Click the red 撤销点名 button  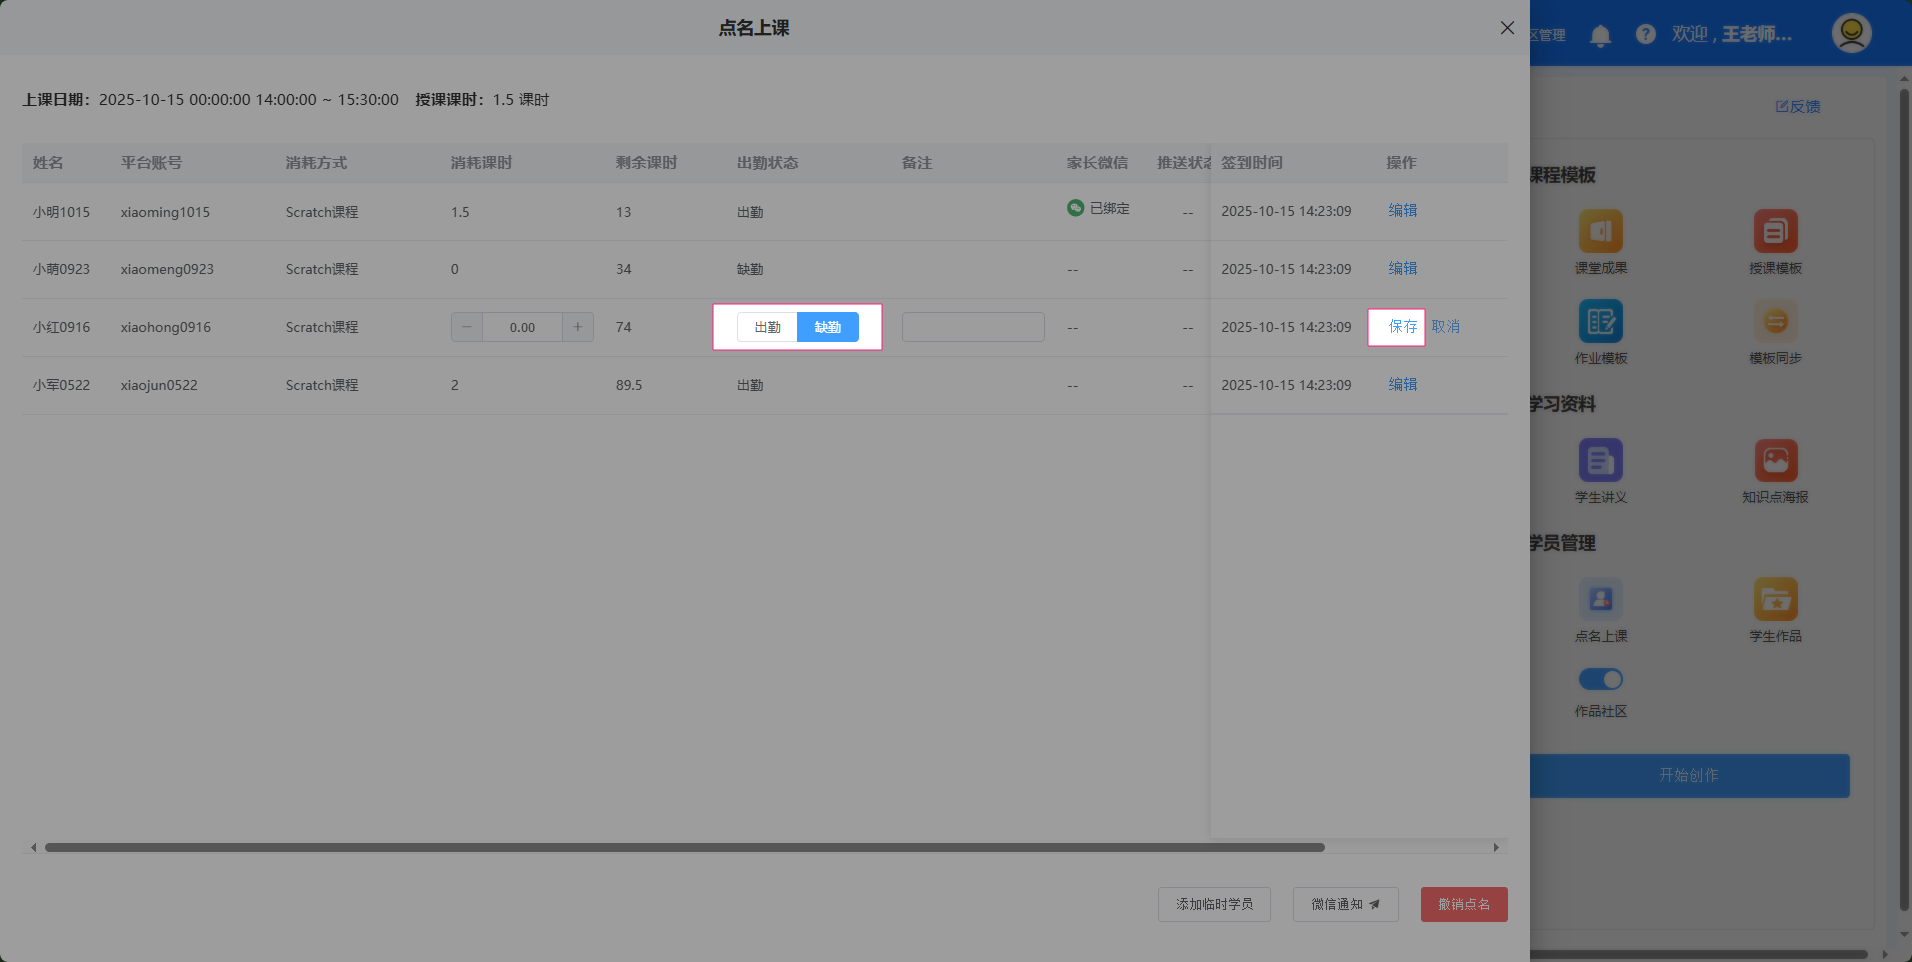pyautogui.click(x=1464, y=904)
